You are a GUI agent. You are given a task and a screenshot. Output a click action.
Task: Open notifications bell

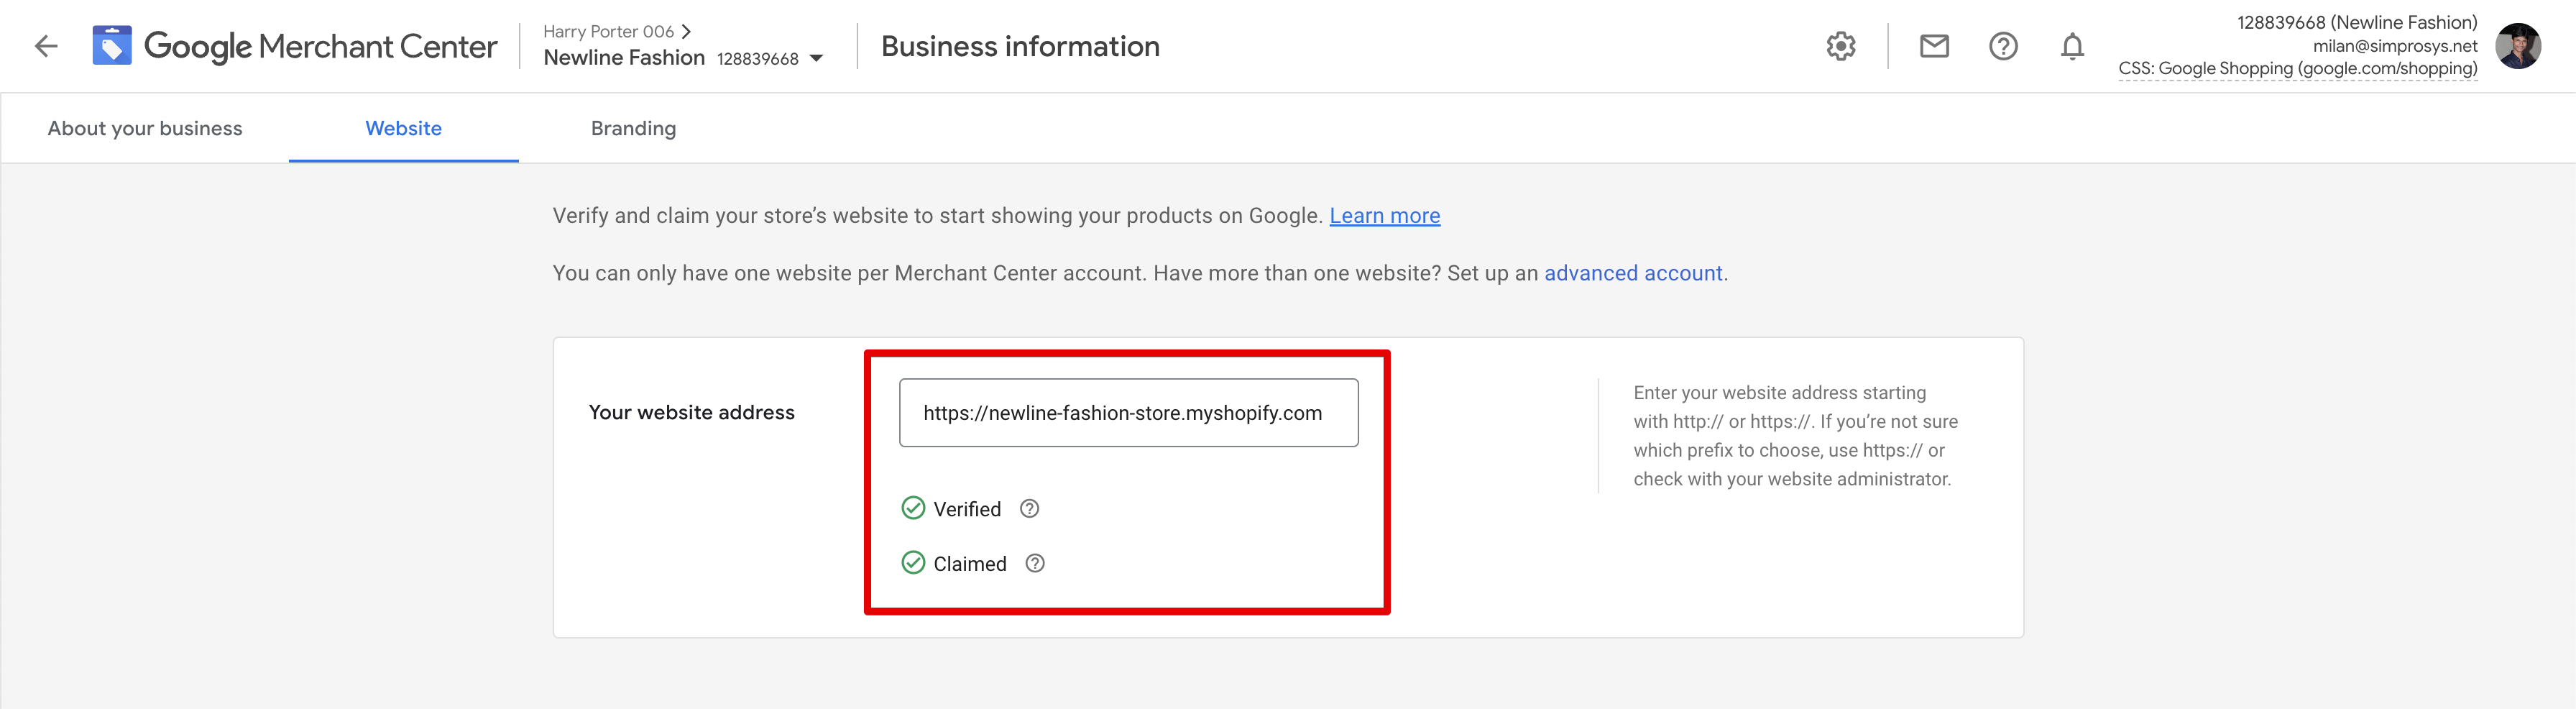[2072, 47]
